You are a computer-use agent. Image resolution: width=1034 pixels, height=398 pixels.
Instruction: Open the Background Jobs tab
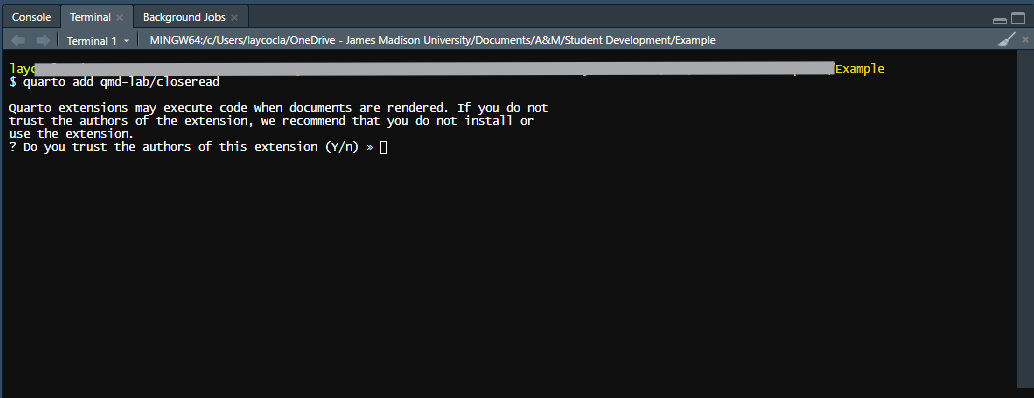tap(184, 17)
